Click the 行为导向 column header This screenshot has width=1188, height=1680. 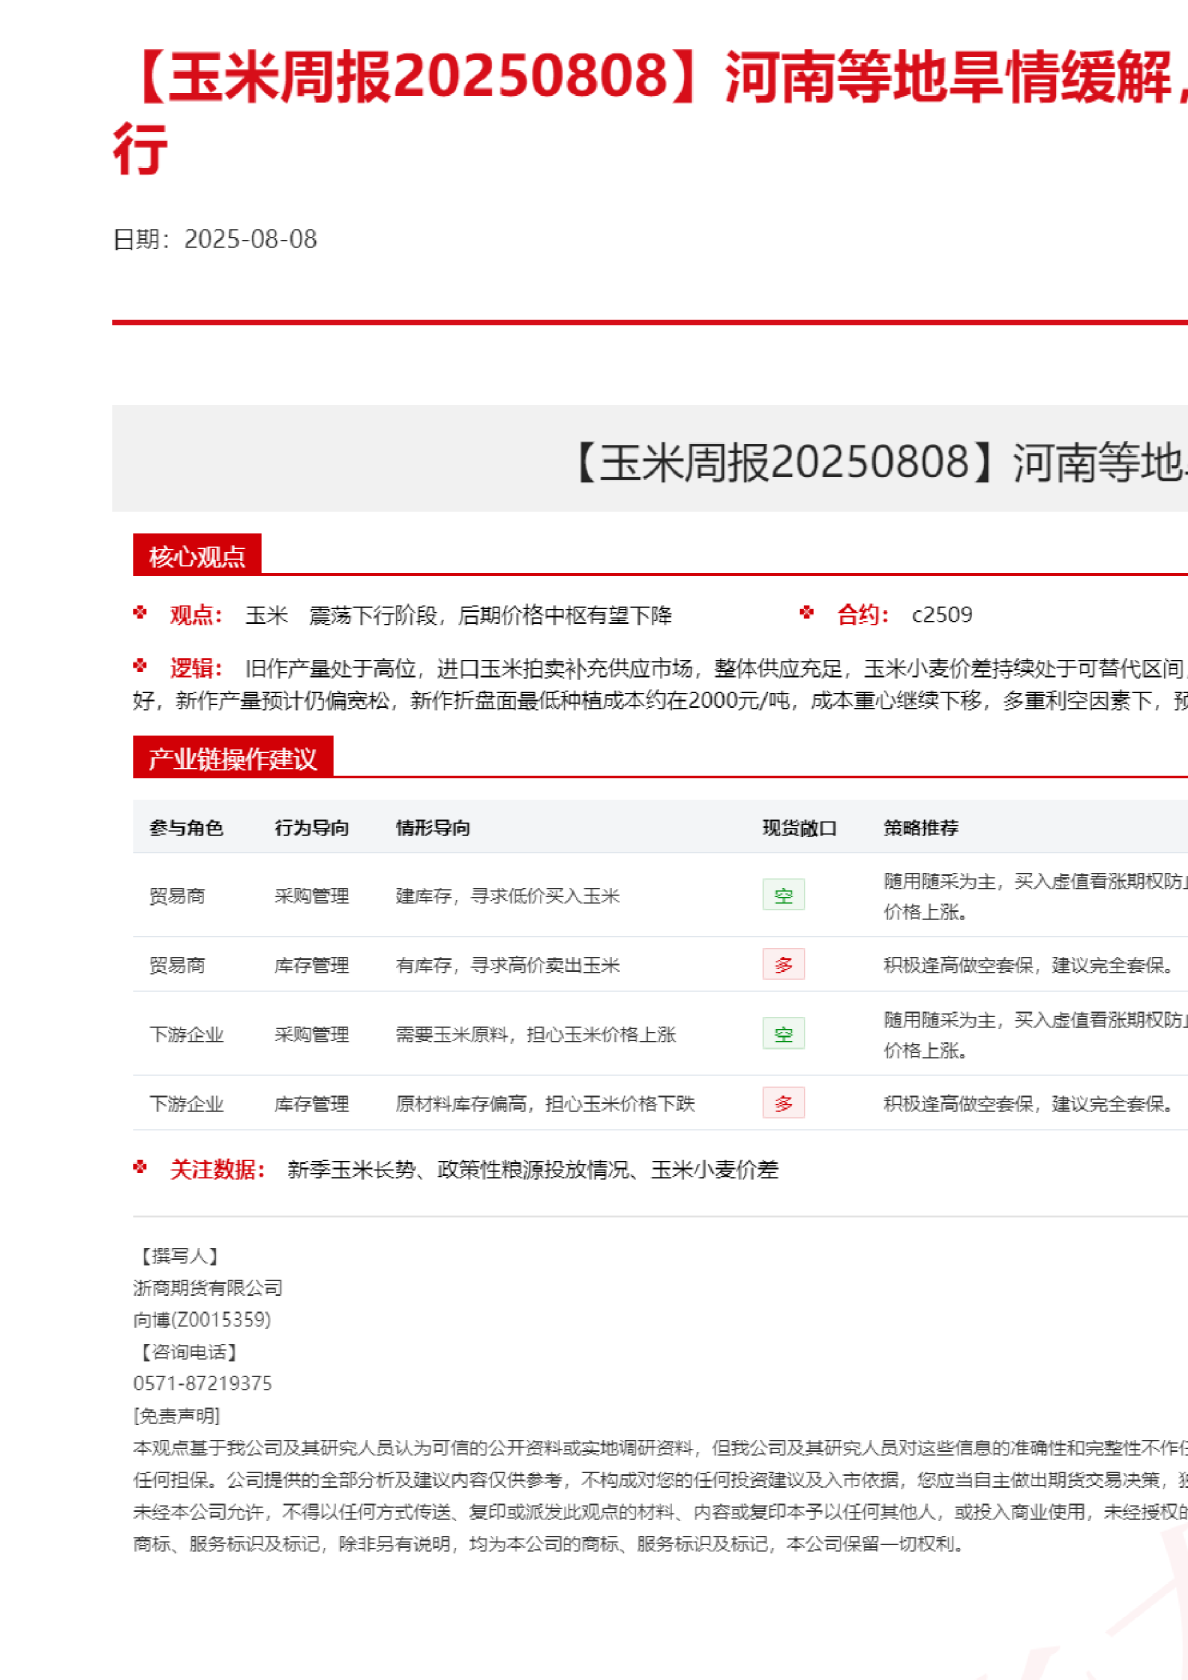(311, 827)
